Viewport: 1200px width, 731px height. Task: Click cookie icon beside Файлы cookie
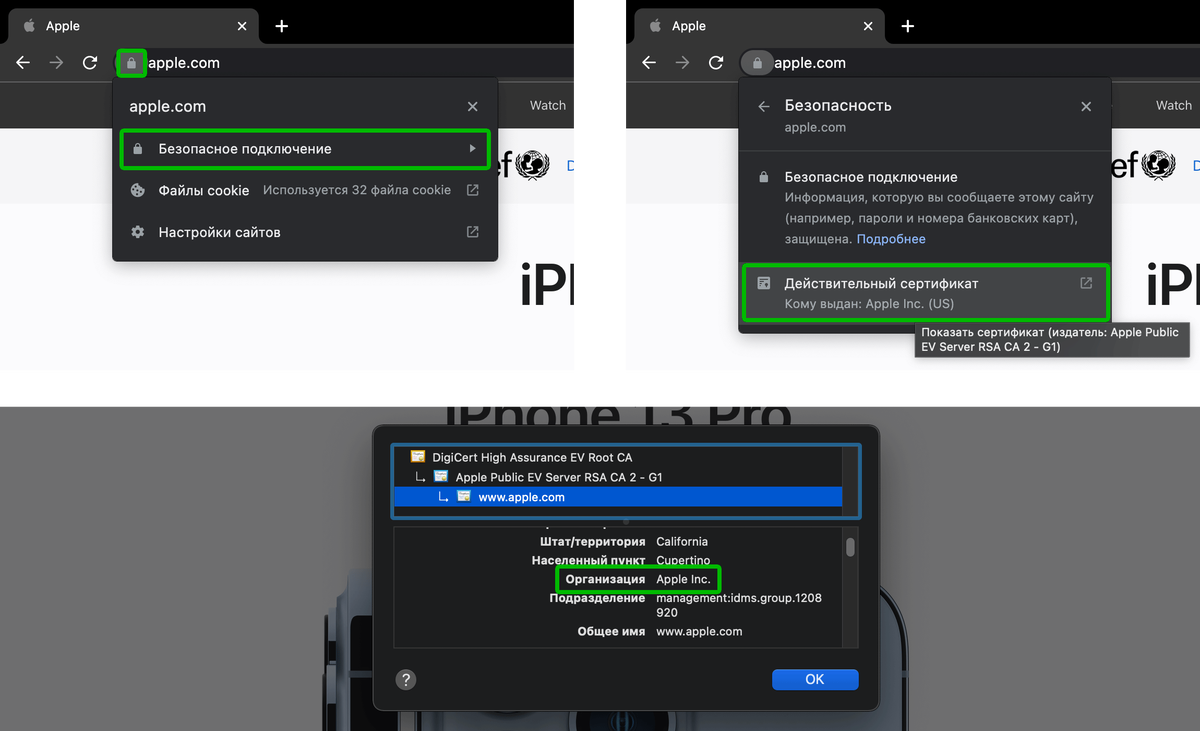pyautogui.click(x=138, y=190)
